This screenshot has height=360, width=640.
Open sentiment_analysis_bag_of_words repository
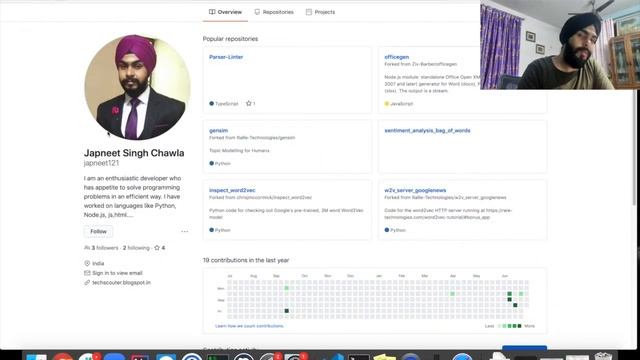click(x=427, y=131)
